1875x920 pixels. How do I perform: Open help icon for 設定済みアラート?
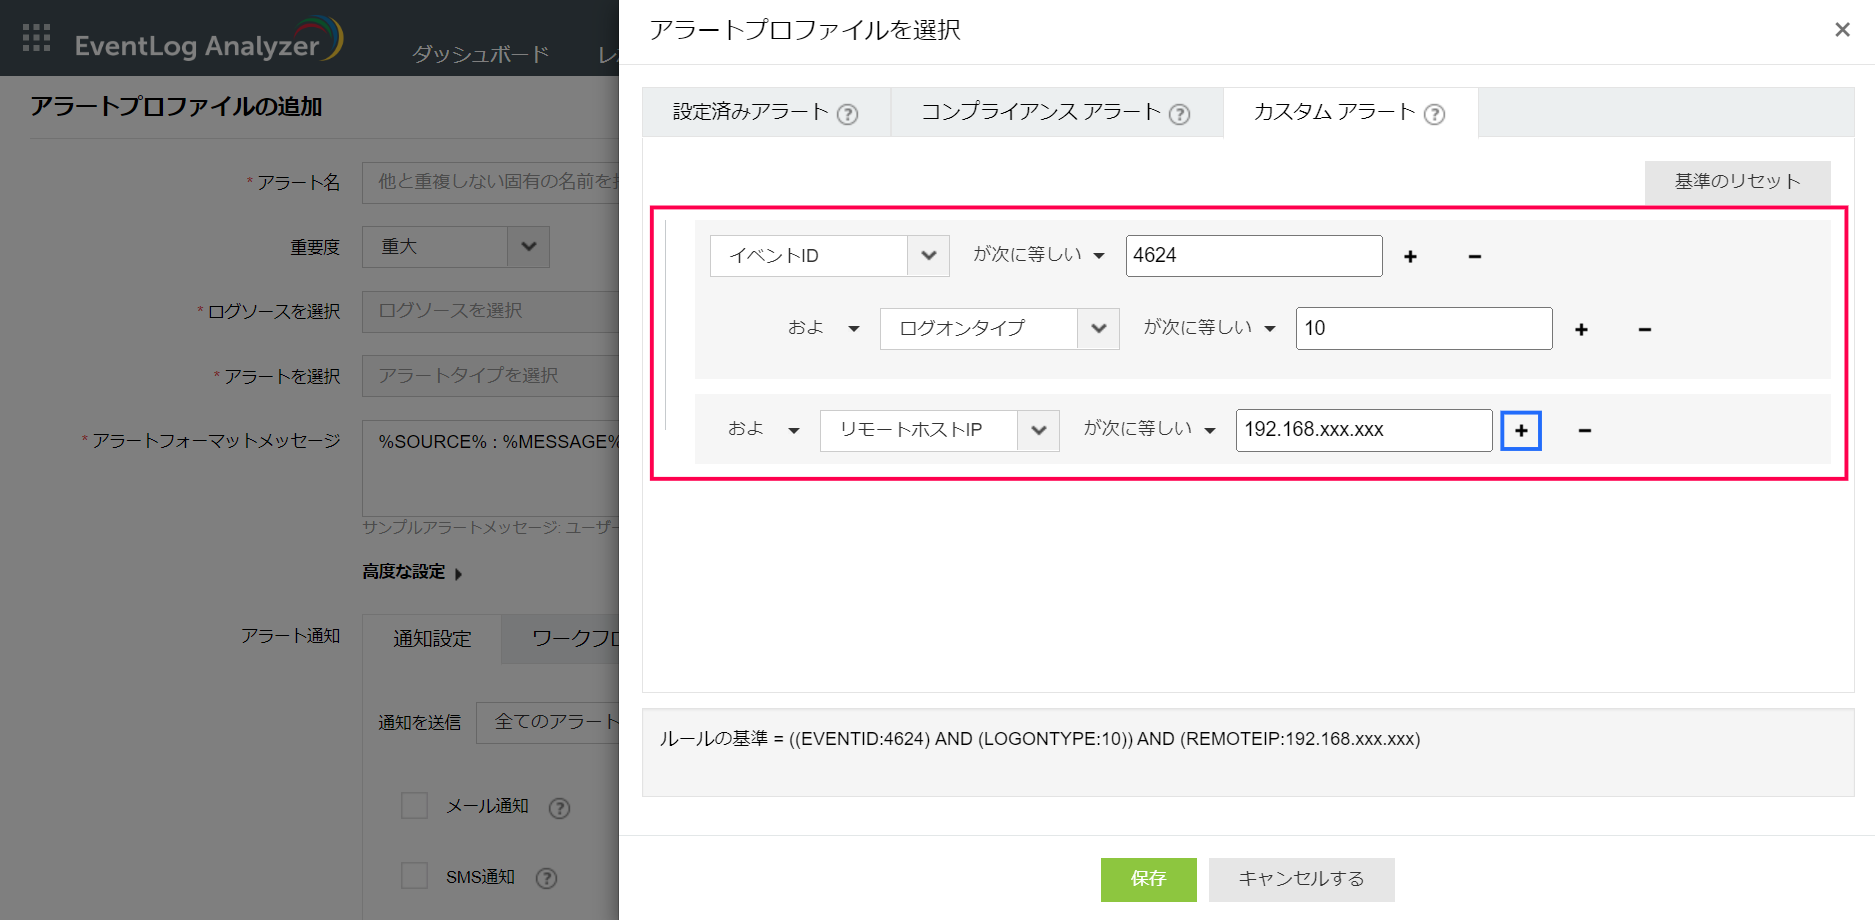(847, 114)
